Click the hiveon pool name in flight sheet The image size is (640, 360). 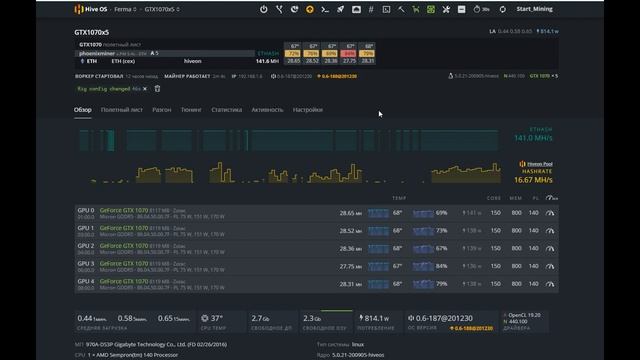point(193,61)
